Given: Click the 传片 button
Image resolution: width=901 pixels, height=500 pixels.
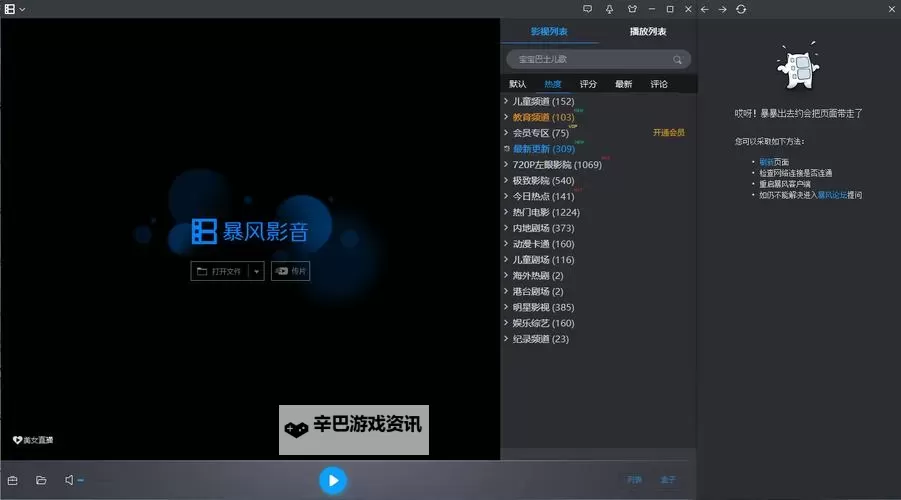Looking at the screenshot, I should [290, 271].
